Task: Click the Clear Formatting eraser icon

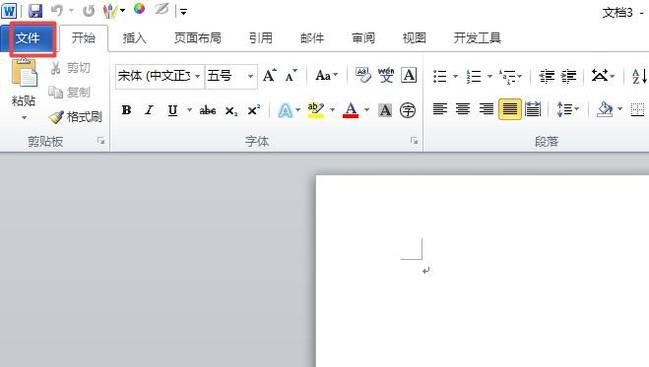Action: pos(363,75)
